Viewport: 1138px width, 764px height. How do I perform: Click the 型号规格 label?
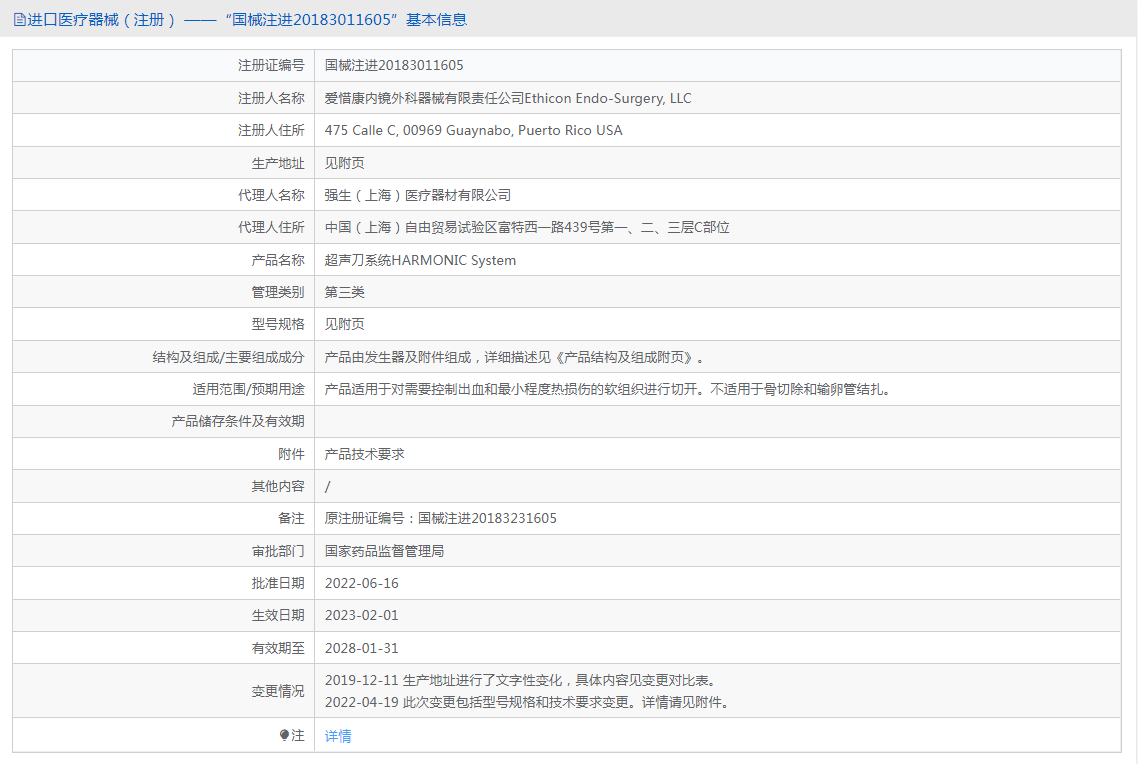tap(278, 324)
